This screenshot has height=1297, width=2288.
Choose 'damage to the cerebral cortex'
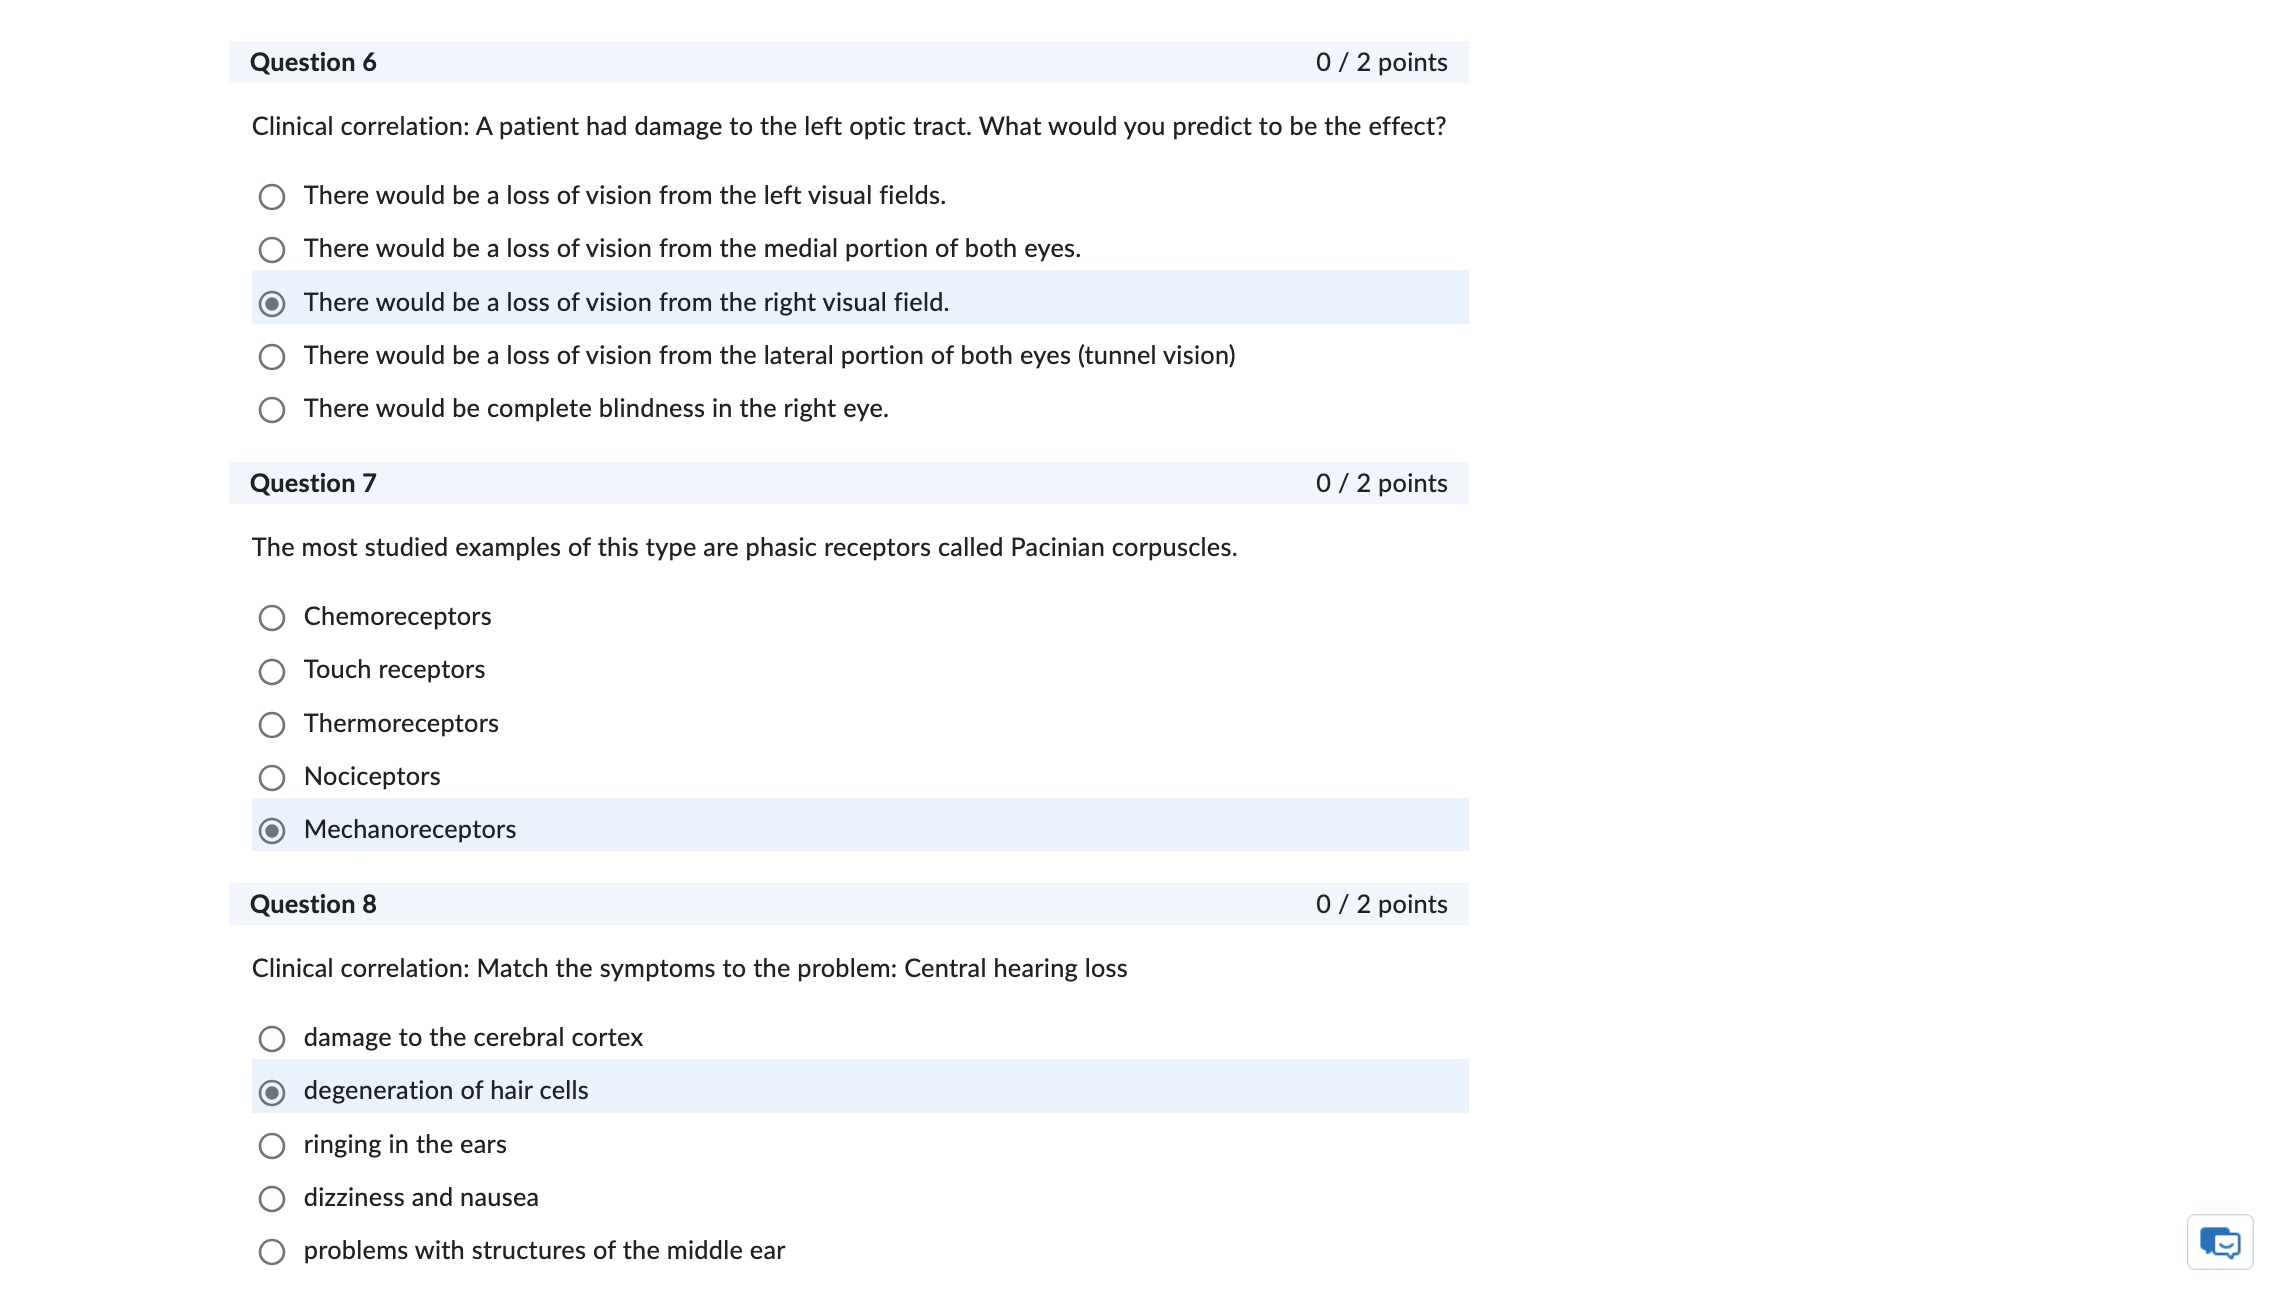point(271,1039)
